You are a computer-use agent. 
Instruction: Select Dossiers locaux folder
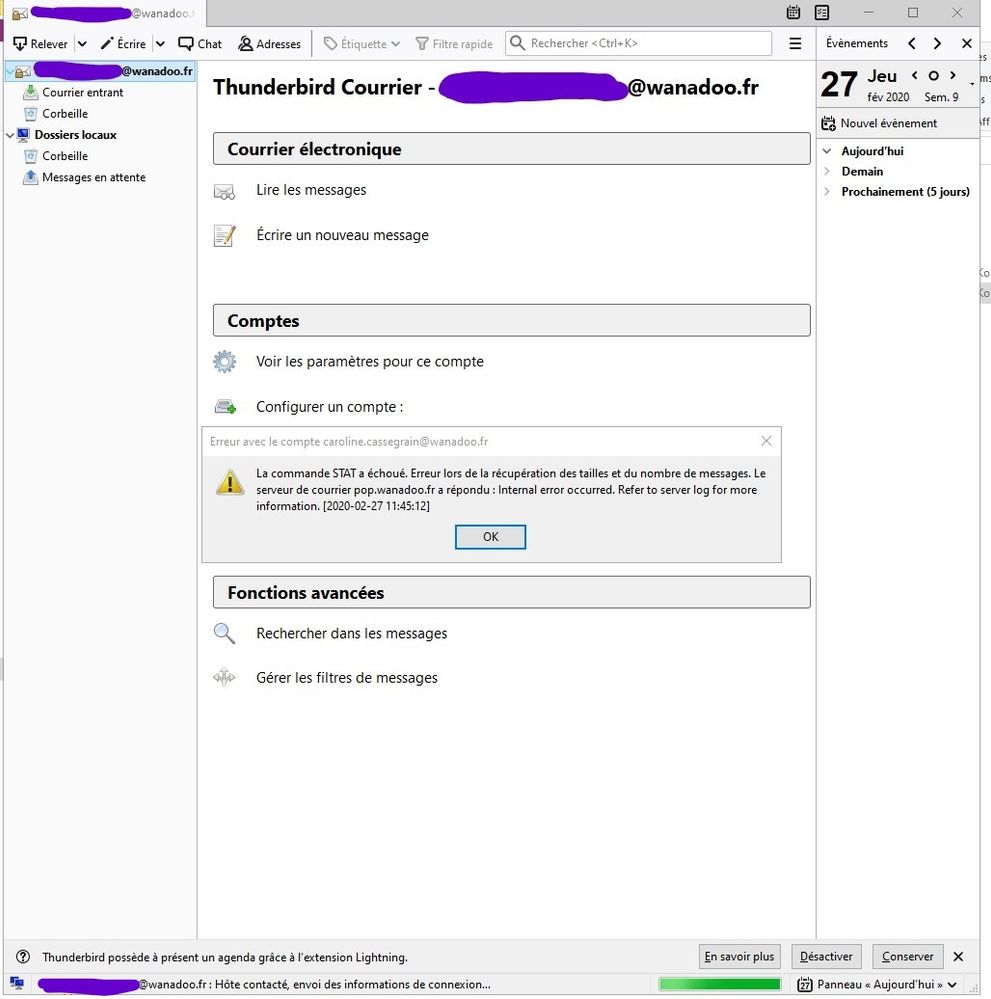point(75,135)
